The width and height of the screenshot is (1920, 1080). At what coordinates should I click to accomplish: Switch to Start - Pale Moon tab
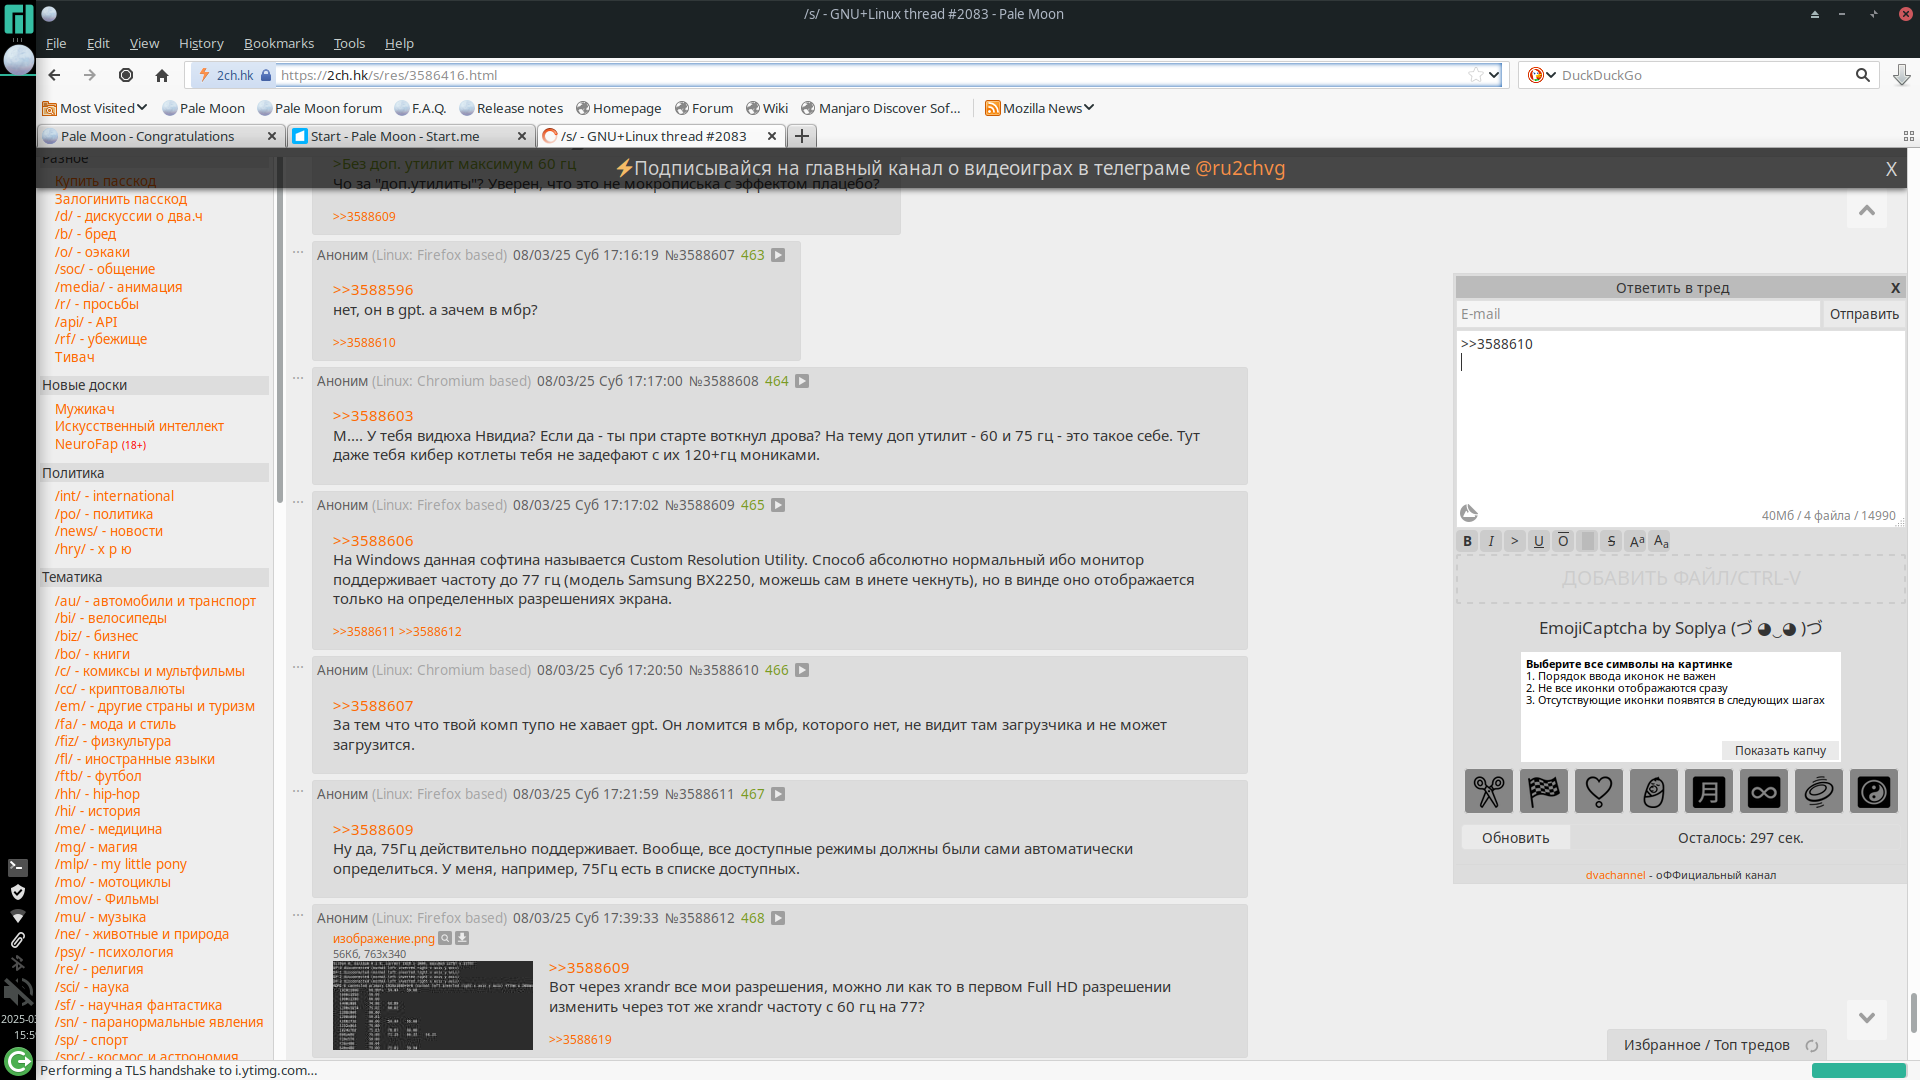click(410, 136)
